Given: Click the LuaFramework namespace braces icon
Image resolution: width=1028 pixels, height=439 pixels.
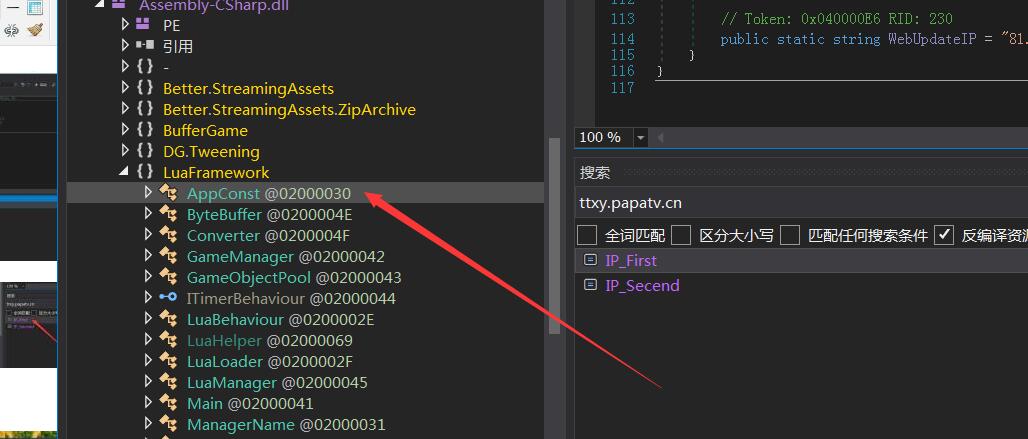Looking at the screenshot, I should (145, 173).
